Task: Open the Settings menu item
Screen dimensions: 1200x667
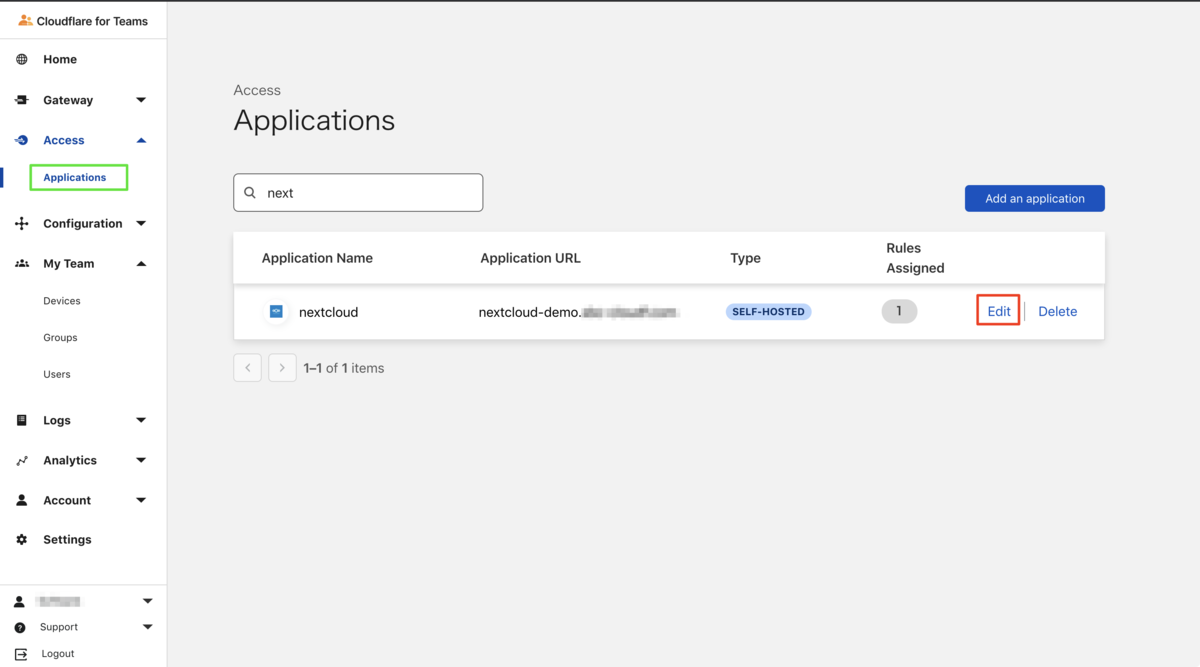Action: [x=67, y=539]
